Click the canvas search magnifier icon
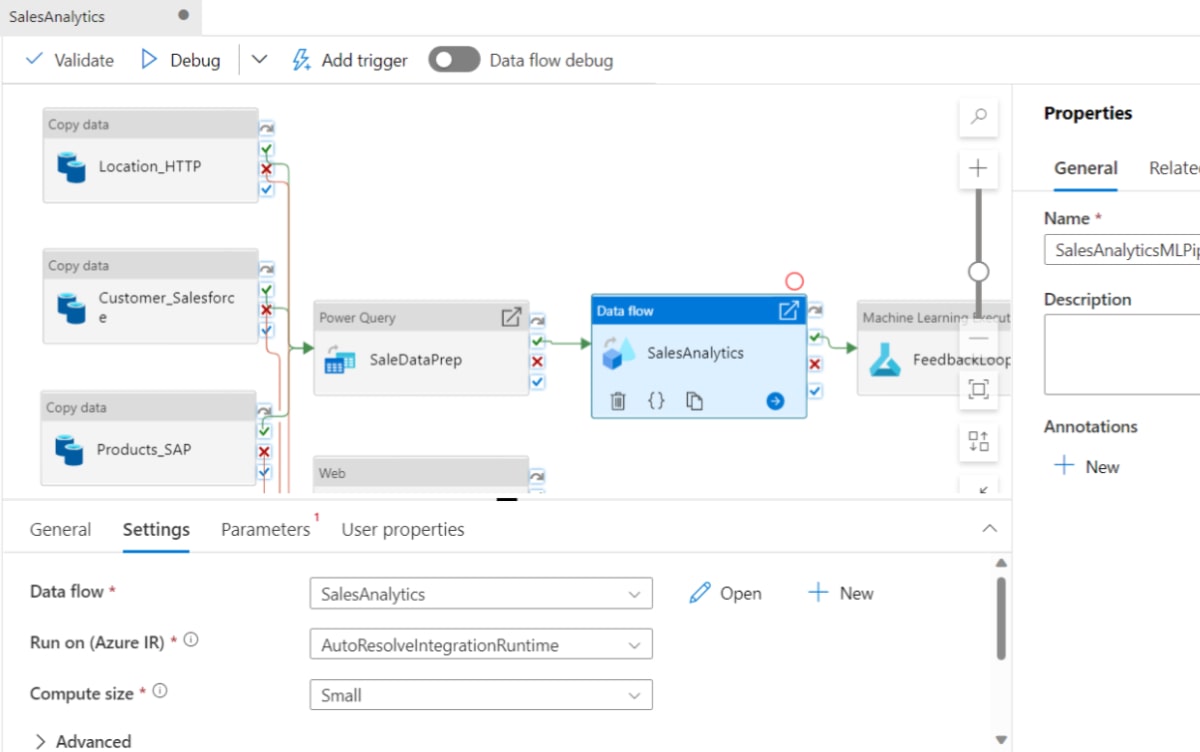This screenshot has width=1200, height=752. pos(978,117)
